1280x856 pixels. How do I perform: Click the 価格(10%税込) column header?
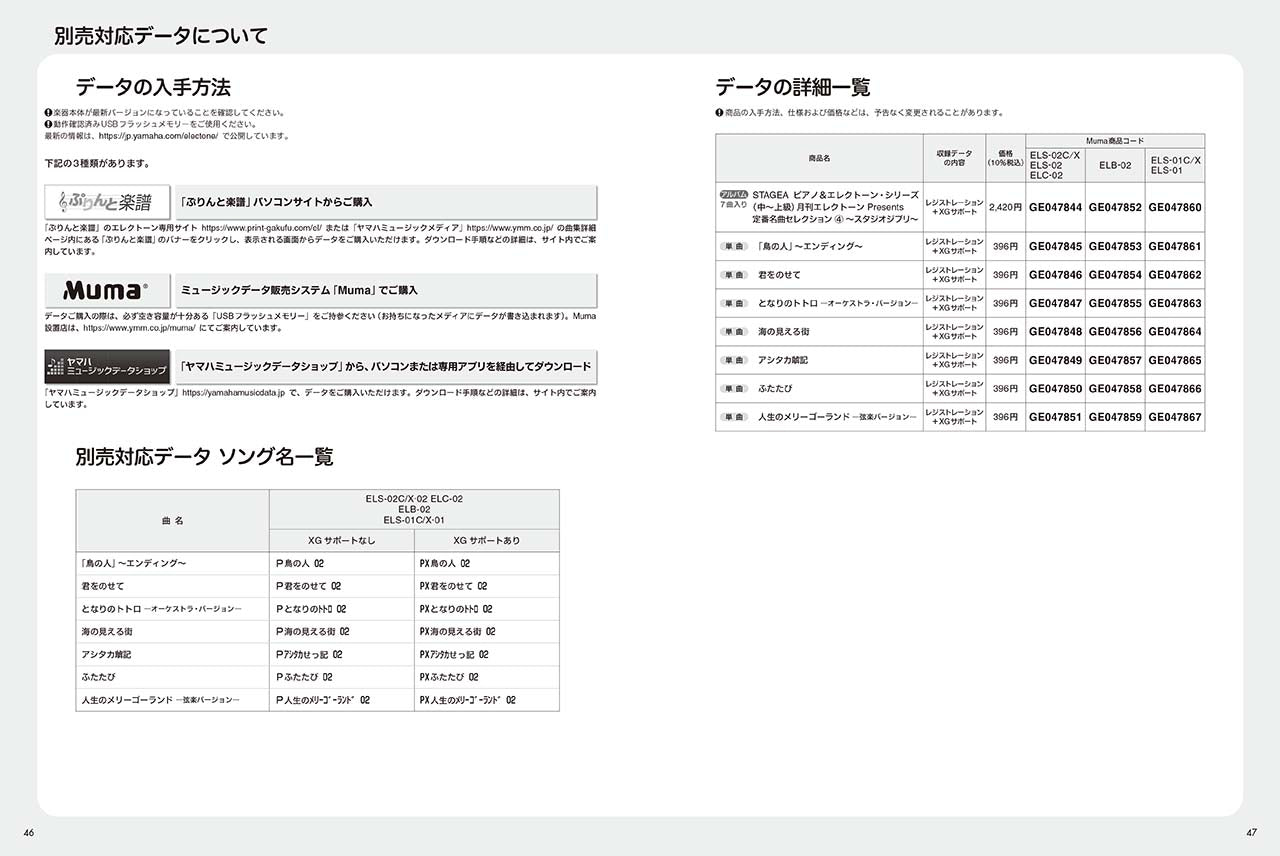pos(1006,158)
